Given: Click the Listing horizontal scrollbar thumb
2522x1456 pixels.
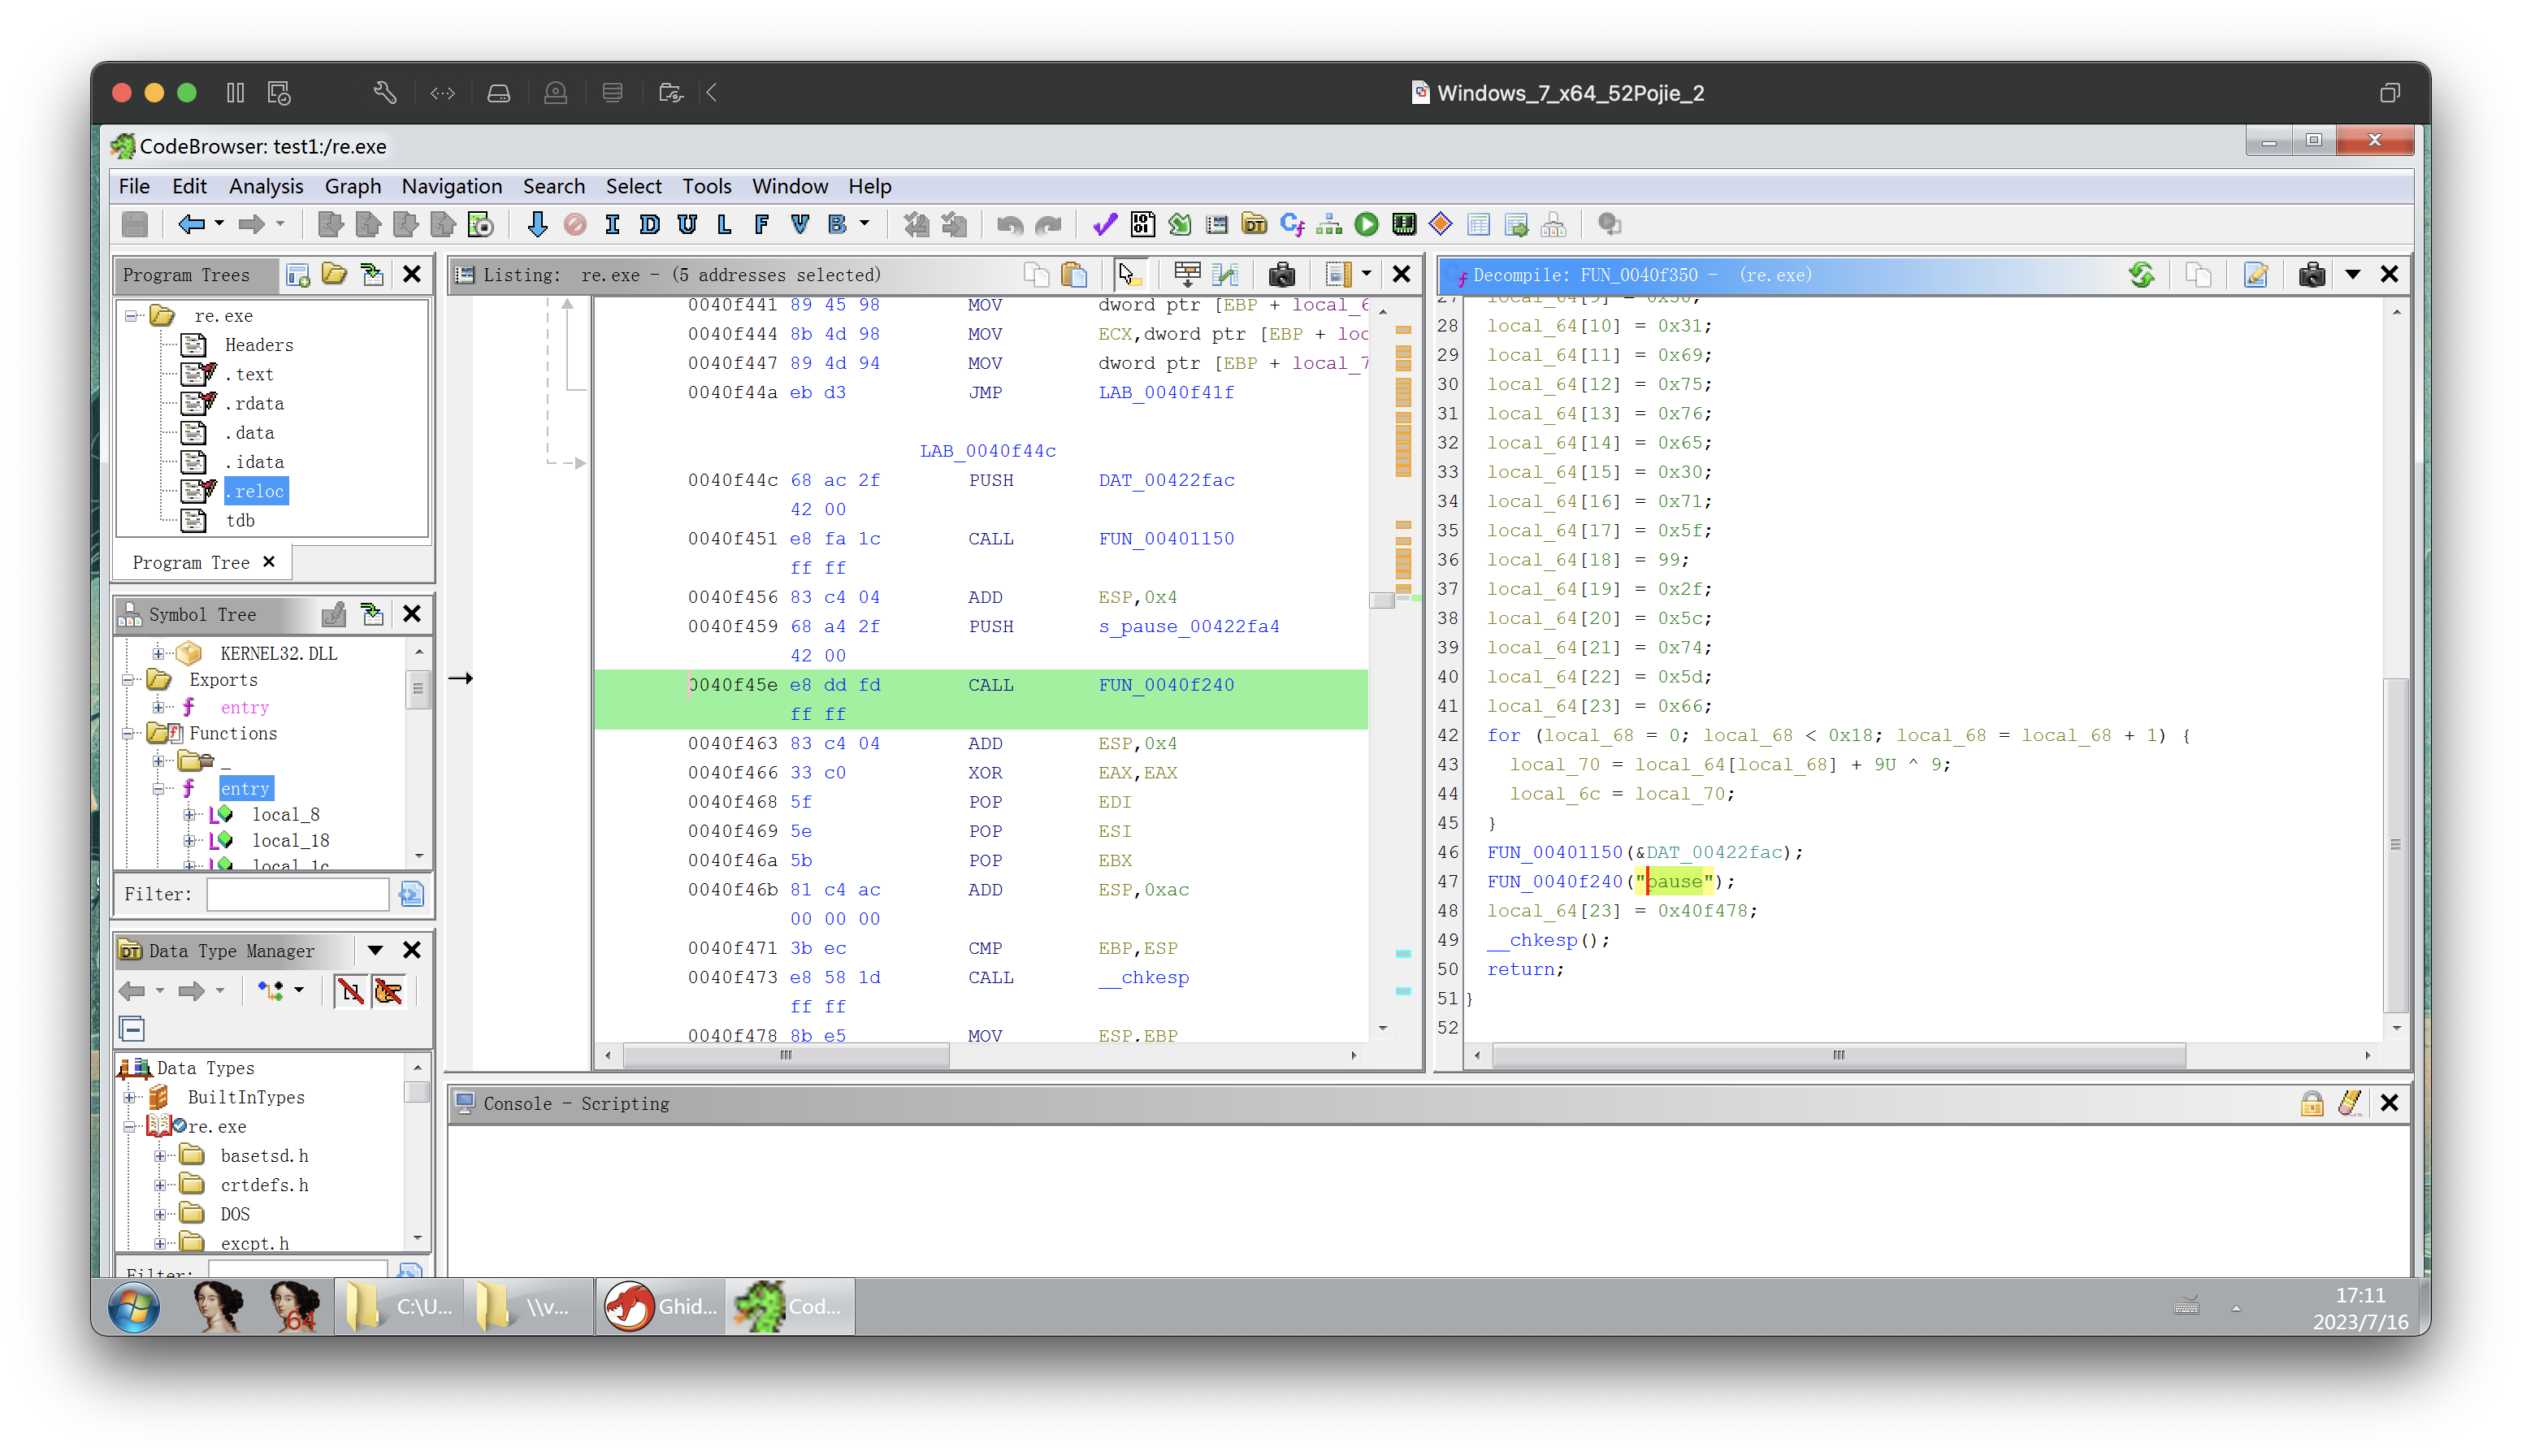Looking at the screenshot, I should pos(785,1055).
